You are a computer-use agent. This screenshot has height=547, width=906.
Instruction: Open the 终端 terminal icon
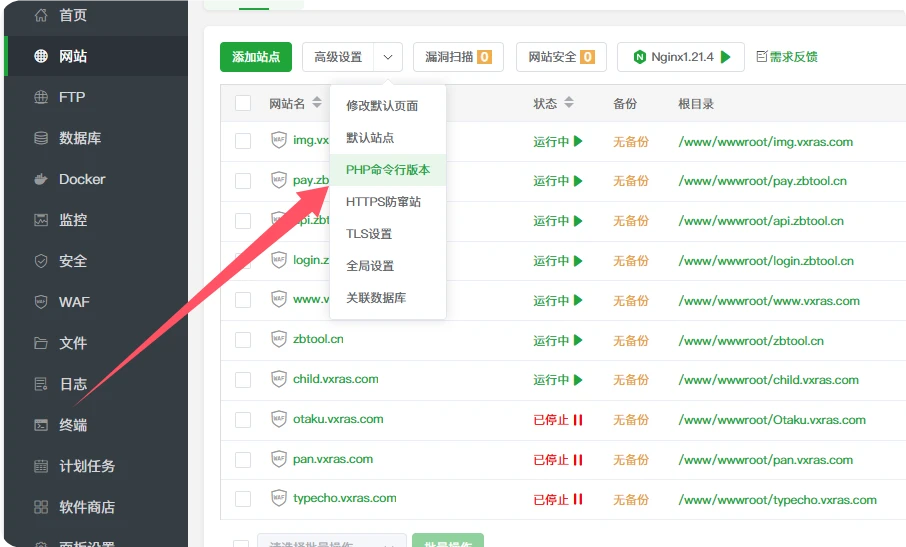pyautogui.click(x=41, y=425)
